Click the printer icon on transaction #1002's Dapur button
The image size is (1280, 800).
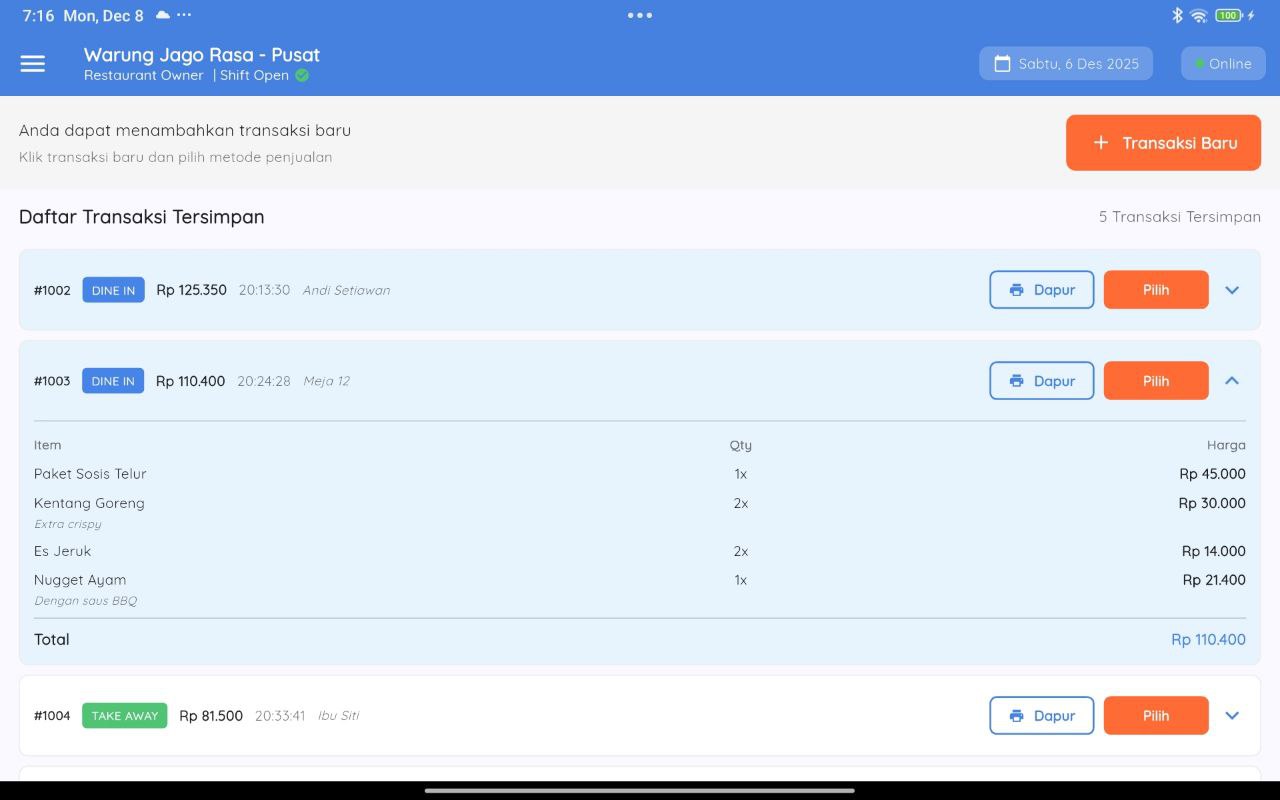pos(1014,290)
